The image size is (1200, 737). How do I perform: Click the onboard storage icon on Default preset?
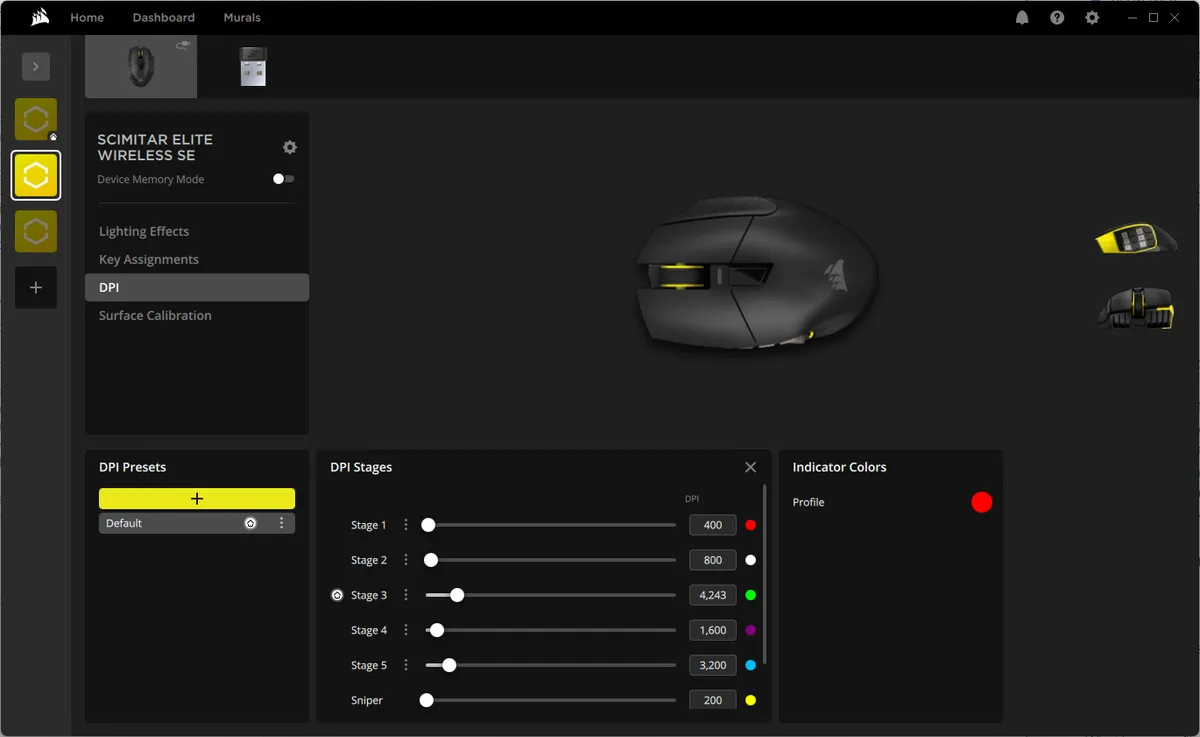click(x=250, y=522)
